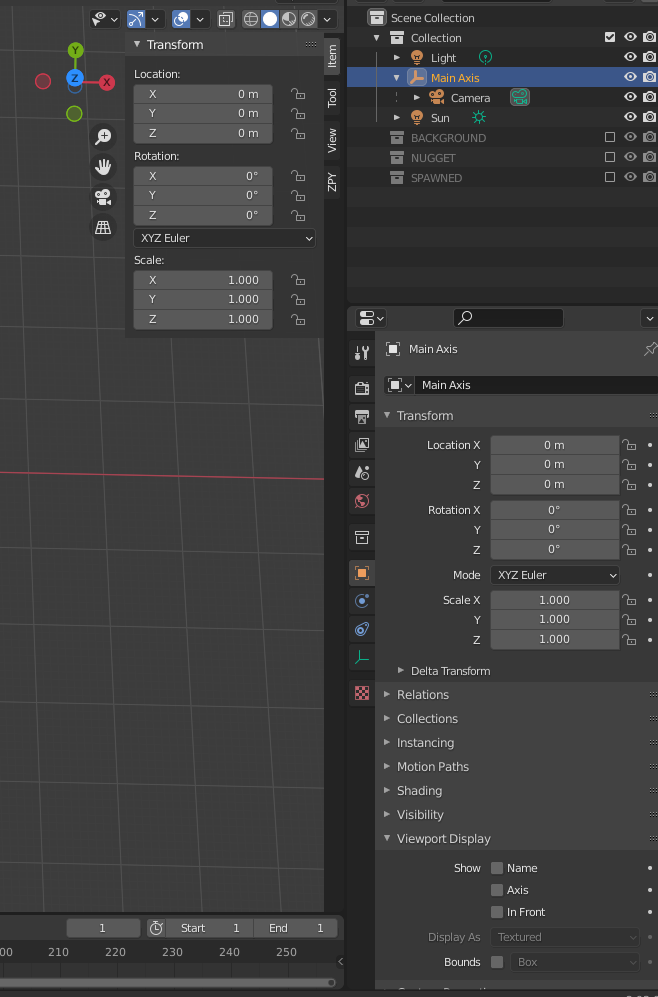Toggle gizmo display in viewport header

pyautogui.click(x=135, y=19)
